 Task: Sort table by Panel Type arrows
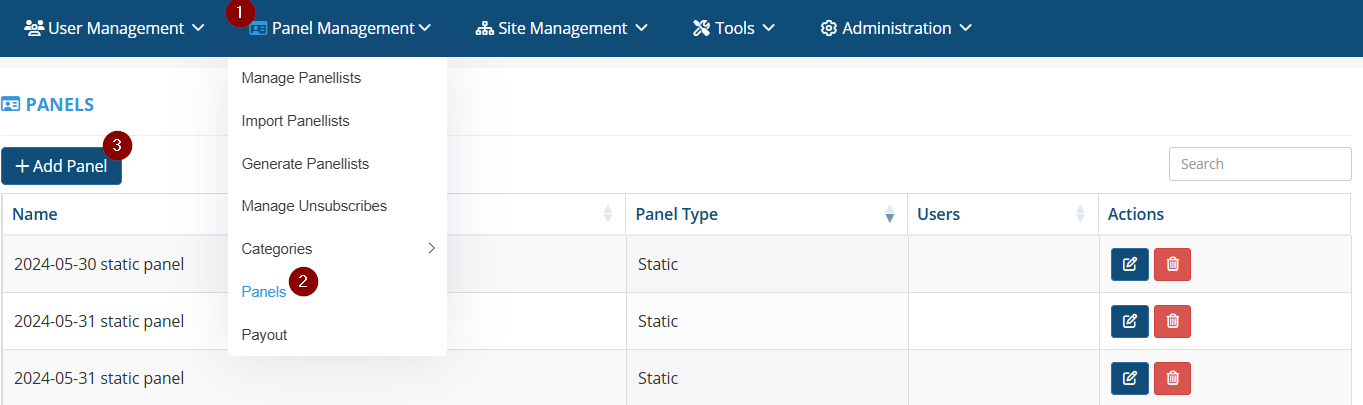[889, 214]
